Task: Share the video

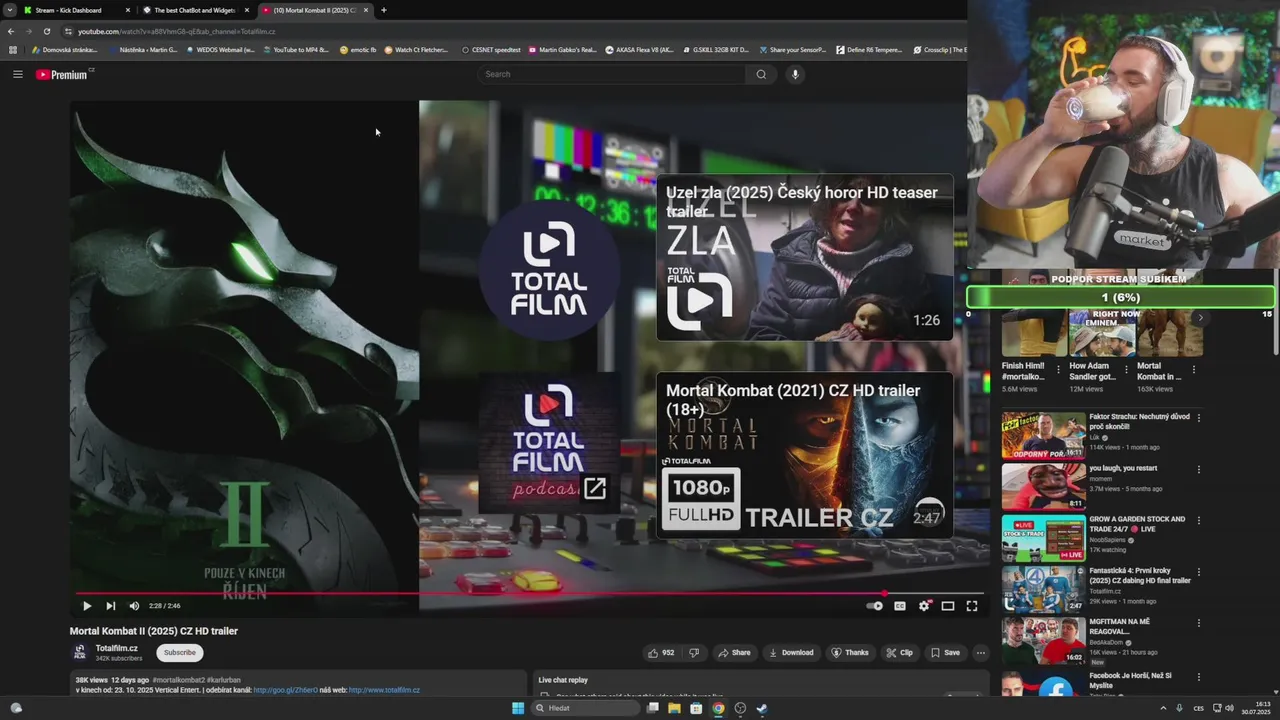Action: [733, 653]
